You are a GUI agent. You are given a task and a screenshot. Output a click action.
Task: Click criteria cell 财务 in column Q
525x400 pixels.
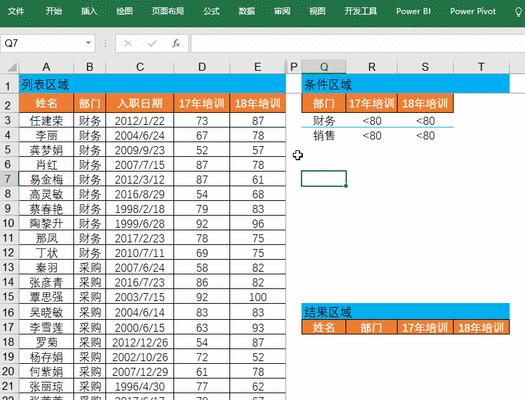coord(324,121)
